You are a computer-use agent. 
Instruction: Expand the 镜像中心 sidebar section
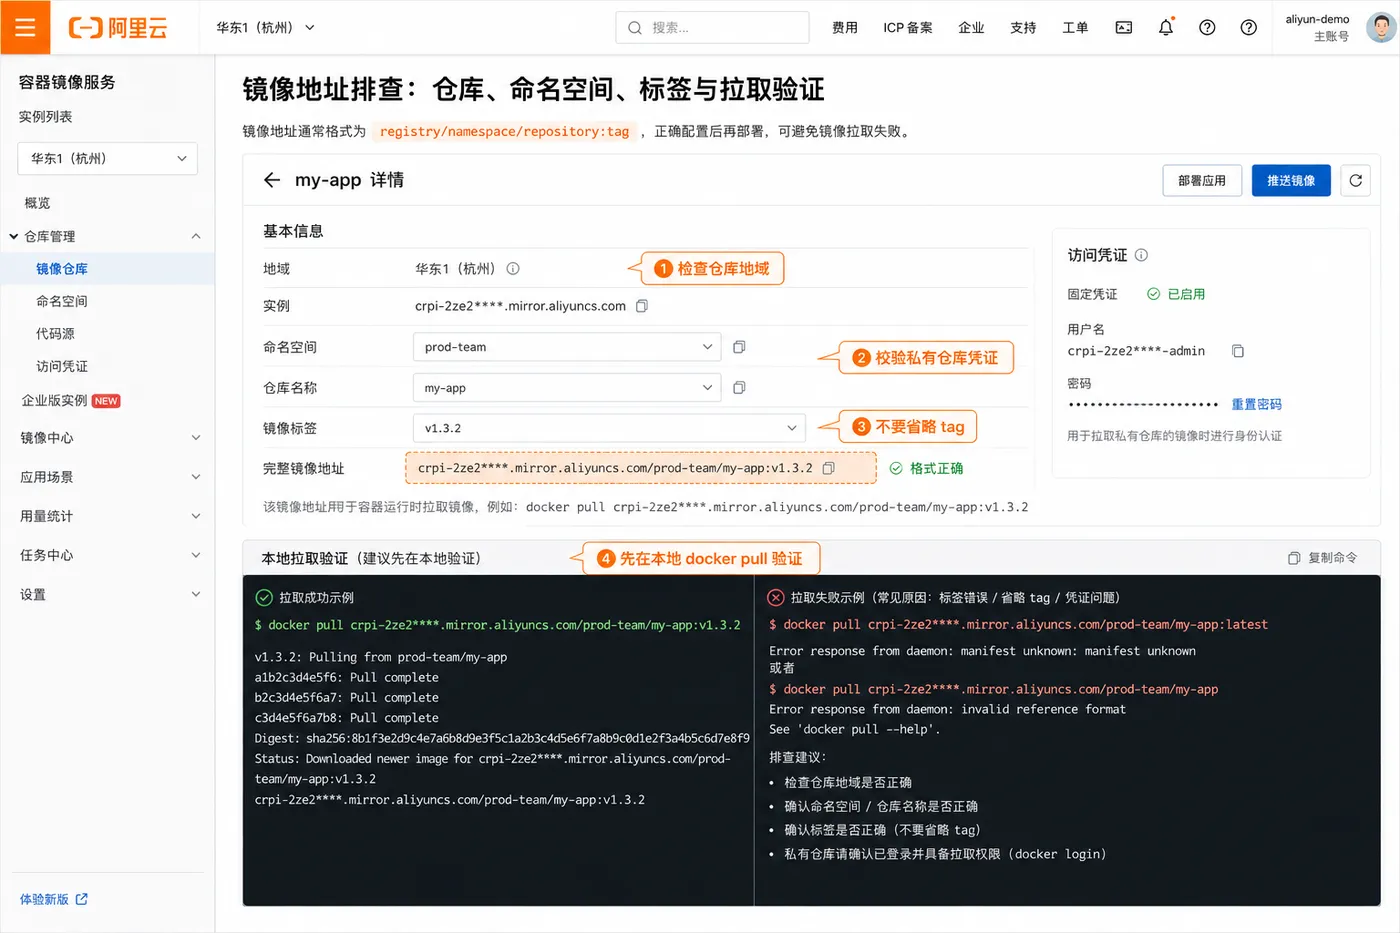point(108,437)
